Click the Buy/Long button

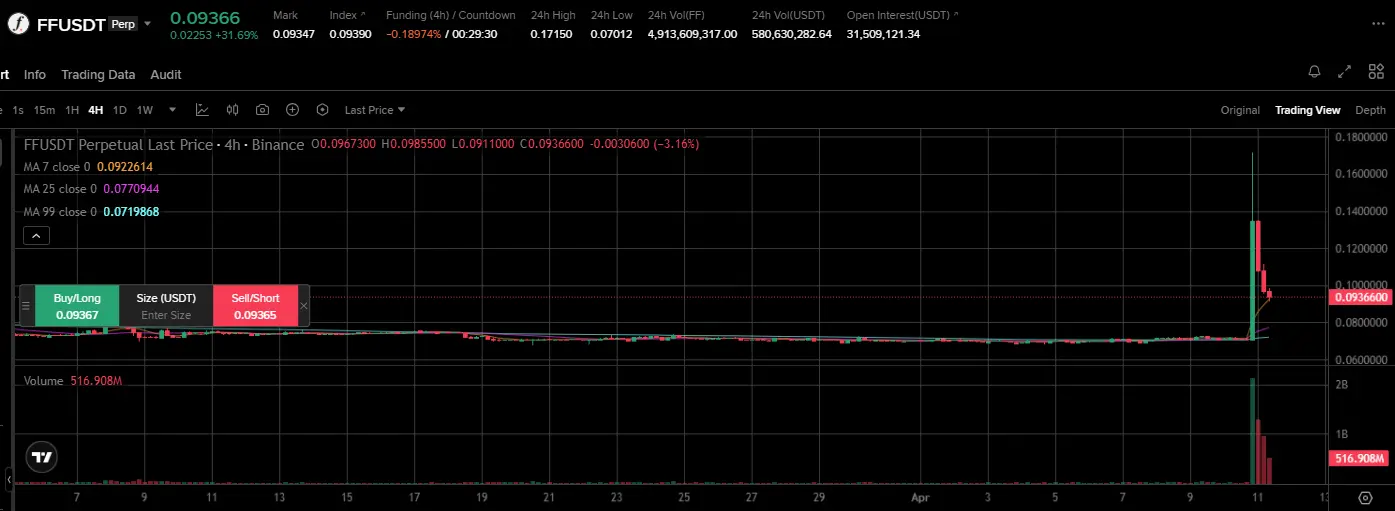[77, 306]
